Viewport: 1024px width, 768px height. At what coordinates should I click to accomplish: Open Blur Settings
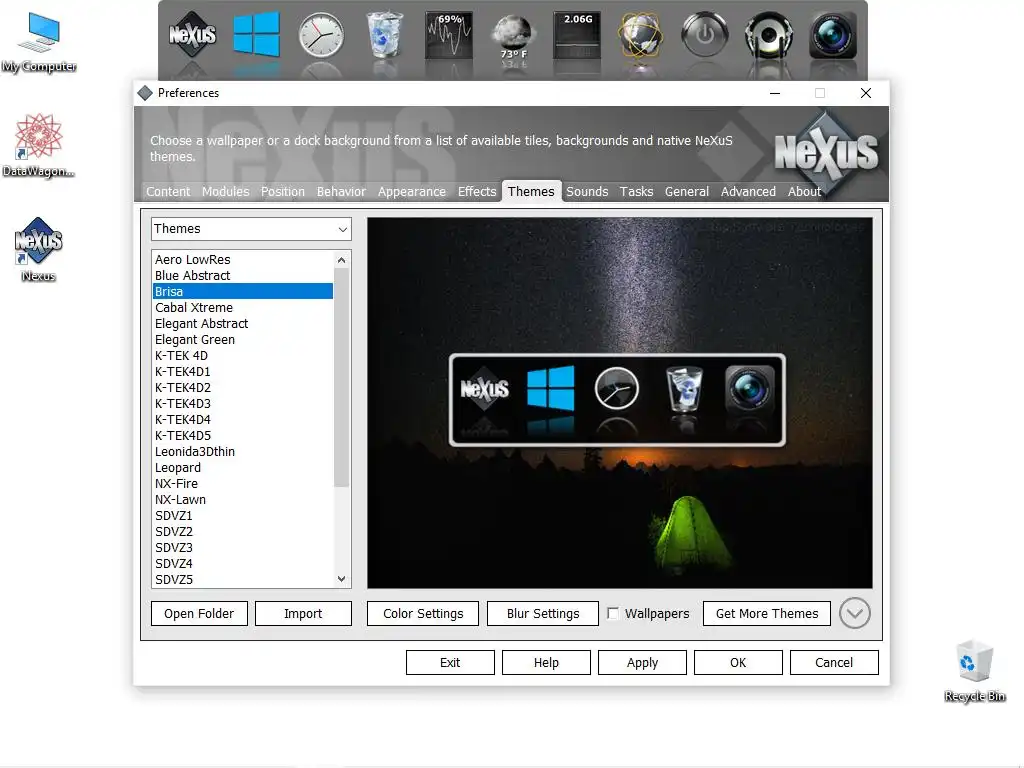pyautogui.click(x=543, y=613)
